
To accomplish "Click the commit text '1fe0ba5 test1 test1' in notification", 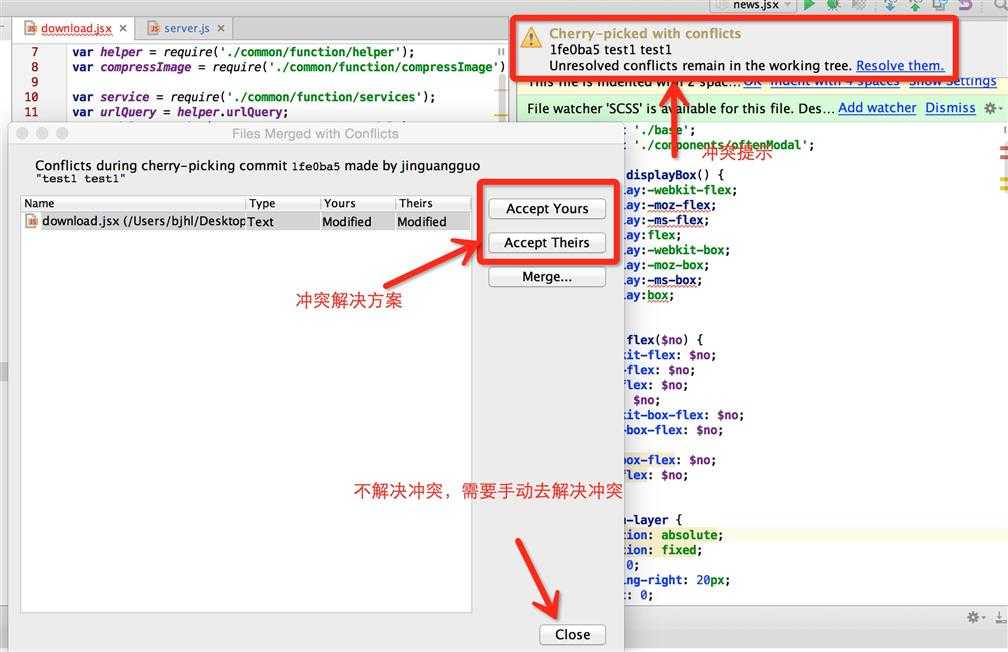I will (610, 50).
